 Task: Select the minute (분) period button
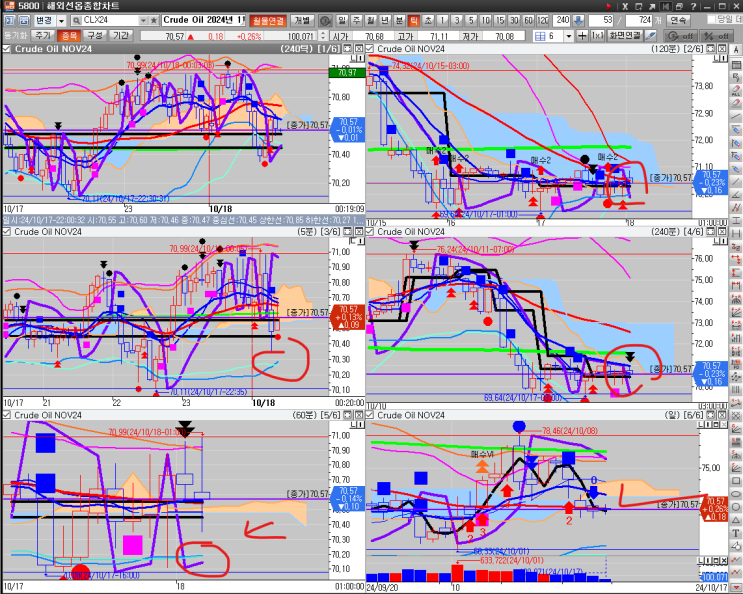click(399, 21)
